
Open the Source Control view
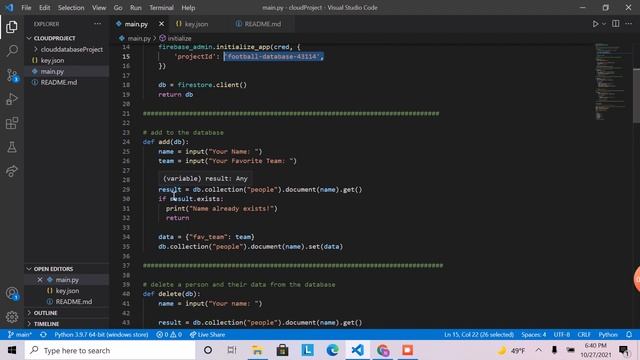(x=12, y=75)
